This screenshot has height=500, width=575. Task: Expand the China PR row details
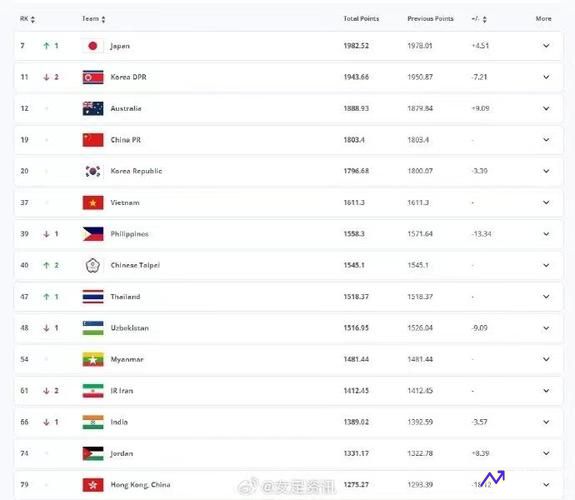(546, 140)
